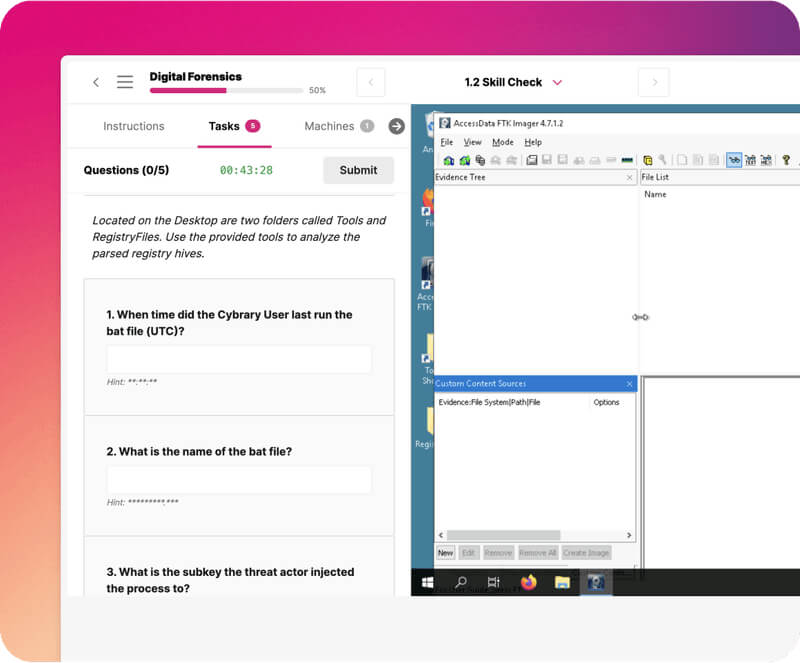This screenshot has height=663, width=800.
Task: Switch to the Instructions tab
Action: pyautogui.click(x=134, y=126)
